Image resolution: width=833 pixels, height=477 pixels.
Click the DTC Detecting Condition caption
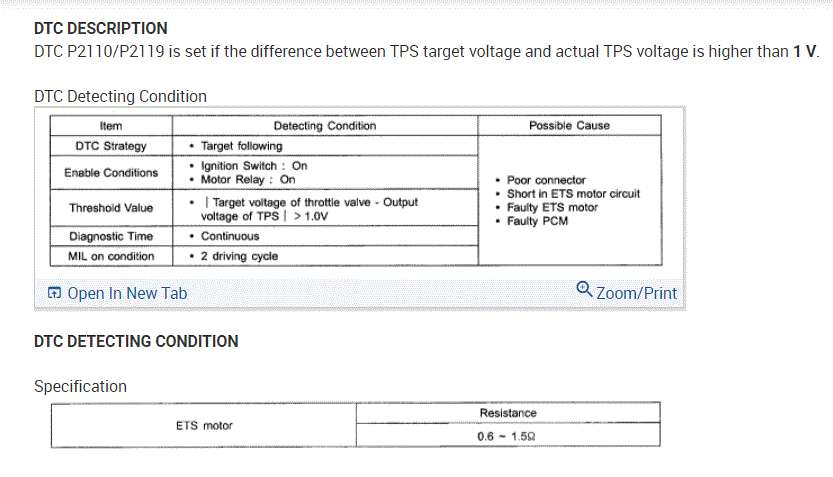(x=120, y=96)
